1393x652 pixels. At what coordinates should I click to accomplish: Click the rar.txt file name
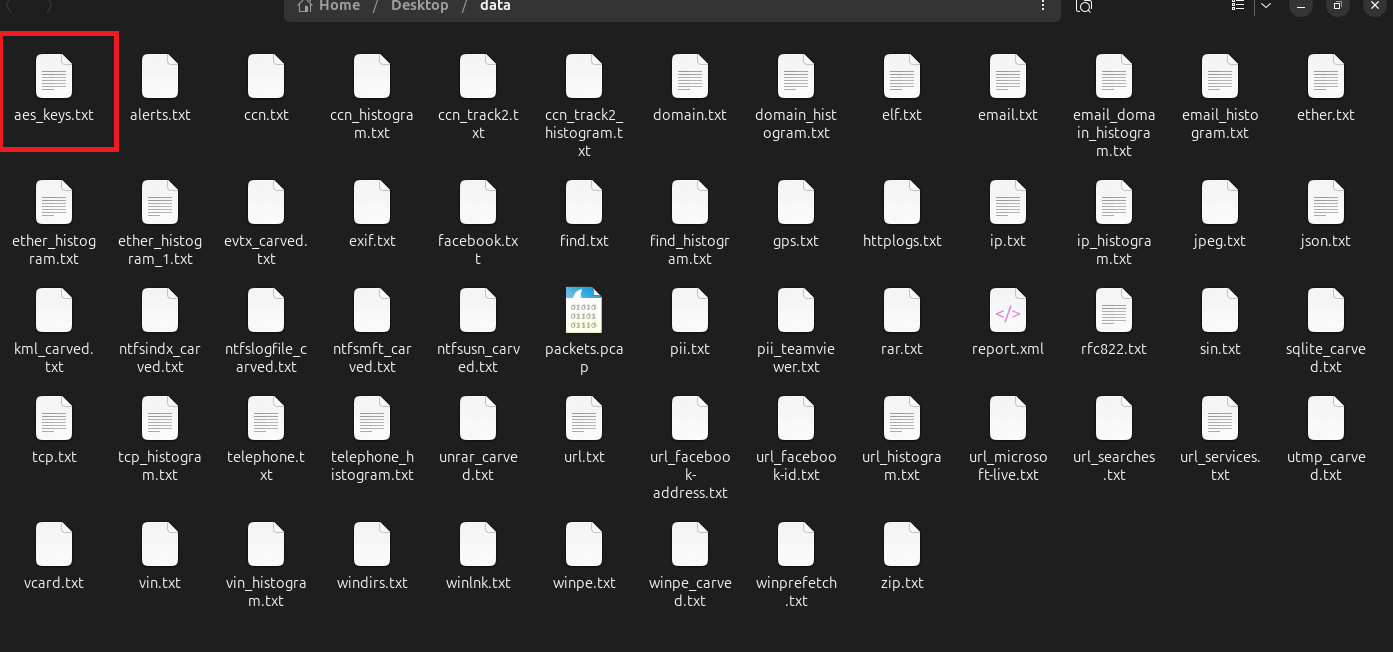click(902, 349)
